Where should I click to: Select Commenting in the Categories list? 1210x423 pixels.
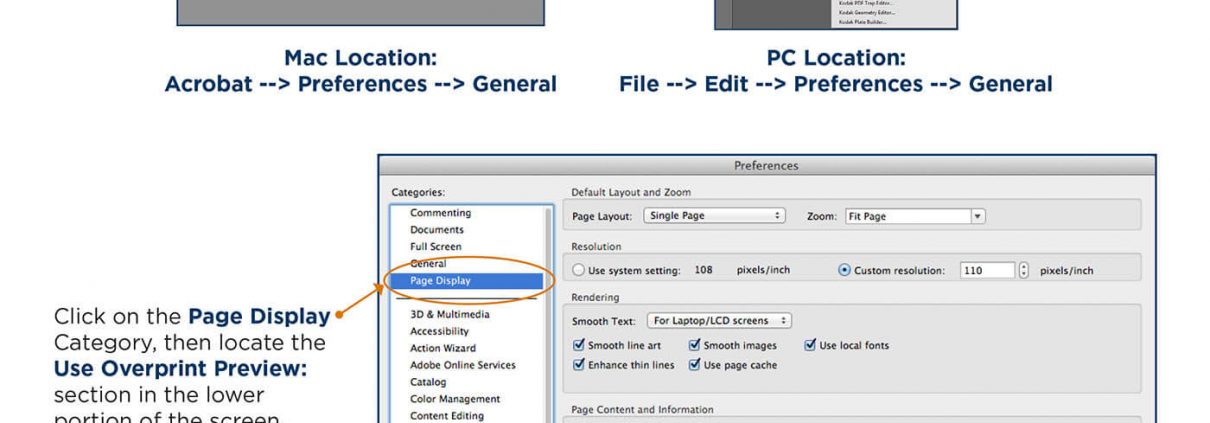(440, 213)
